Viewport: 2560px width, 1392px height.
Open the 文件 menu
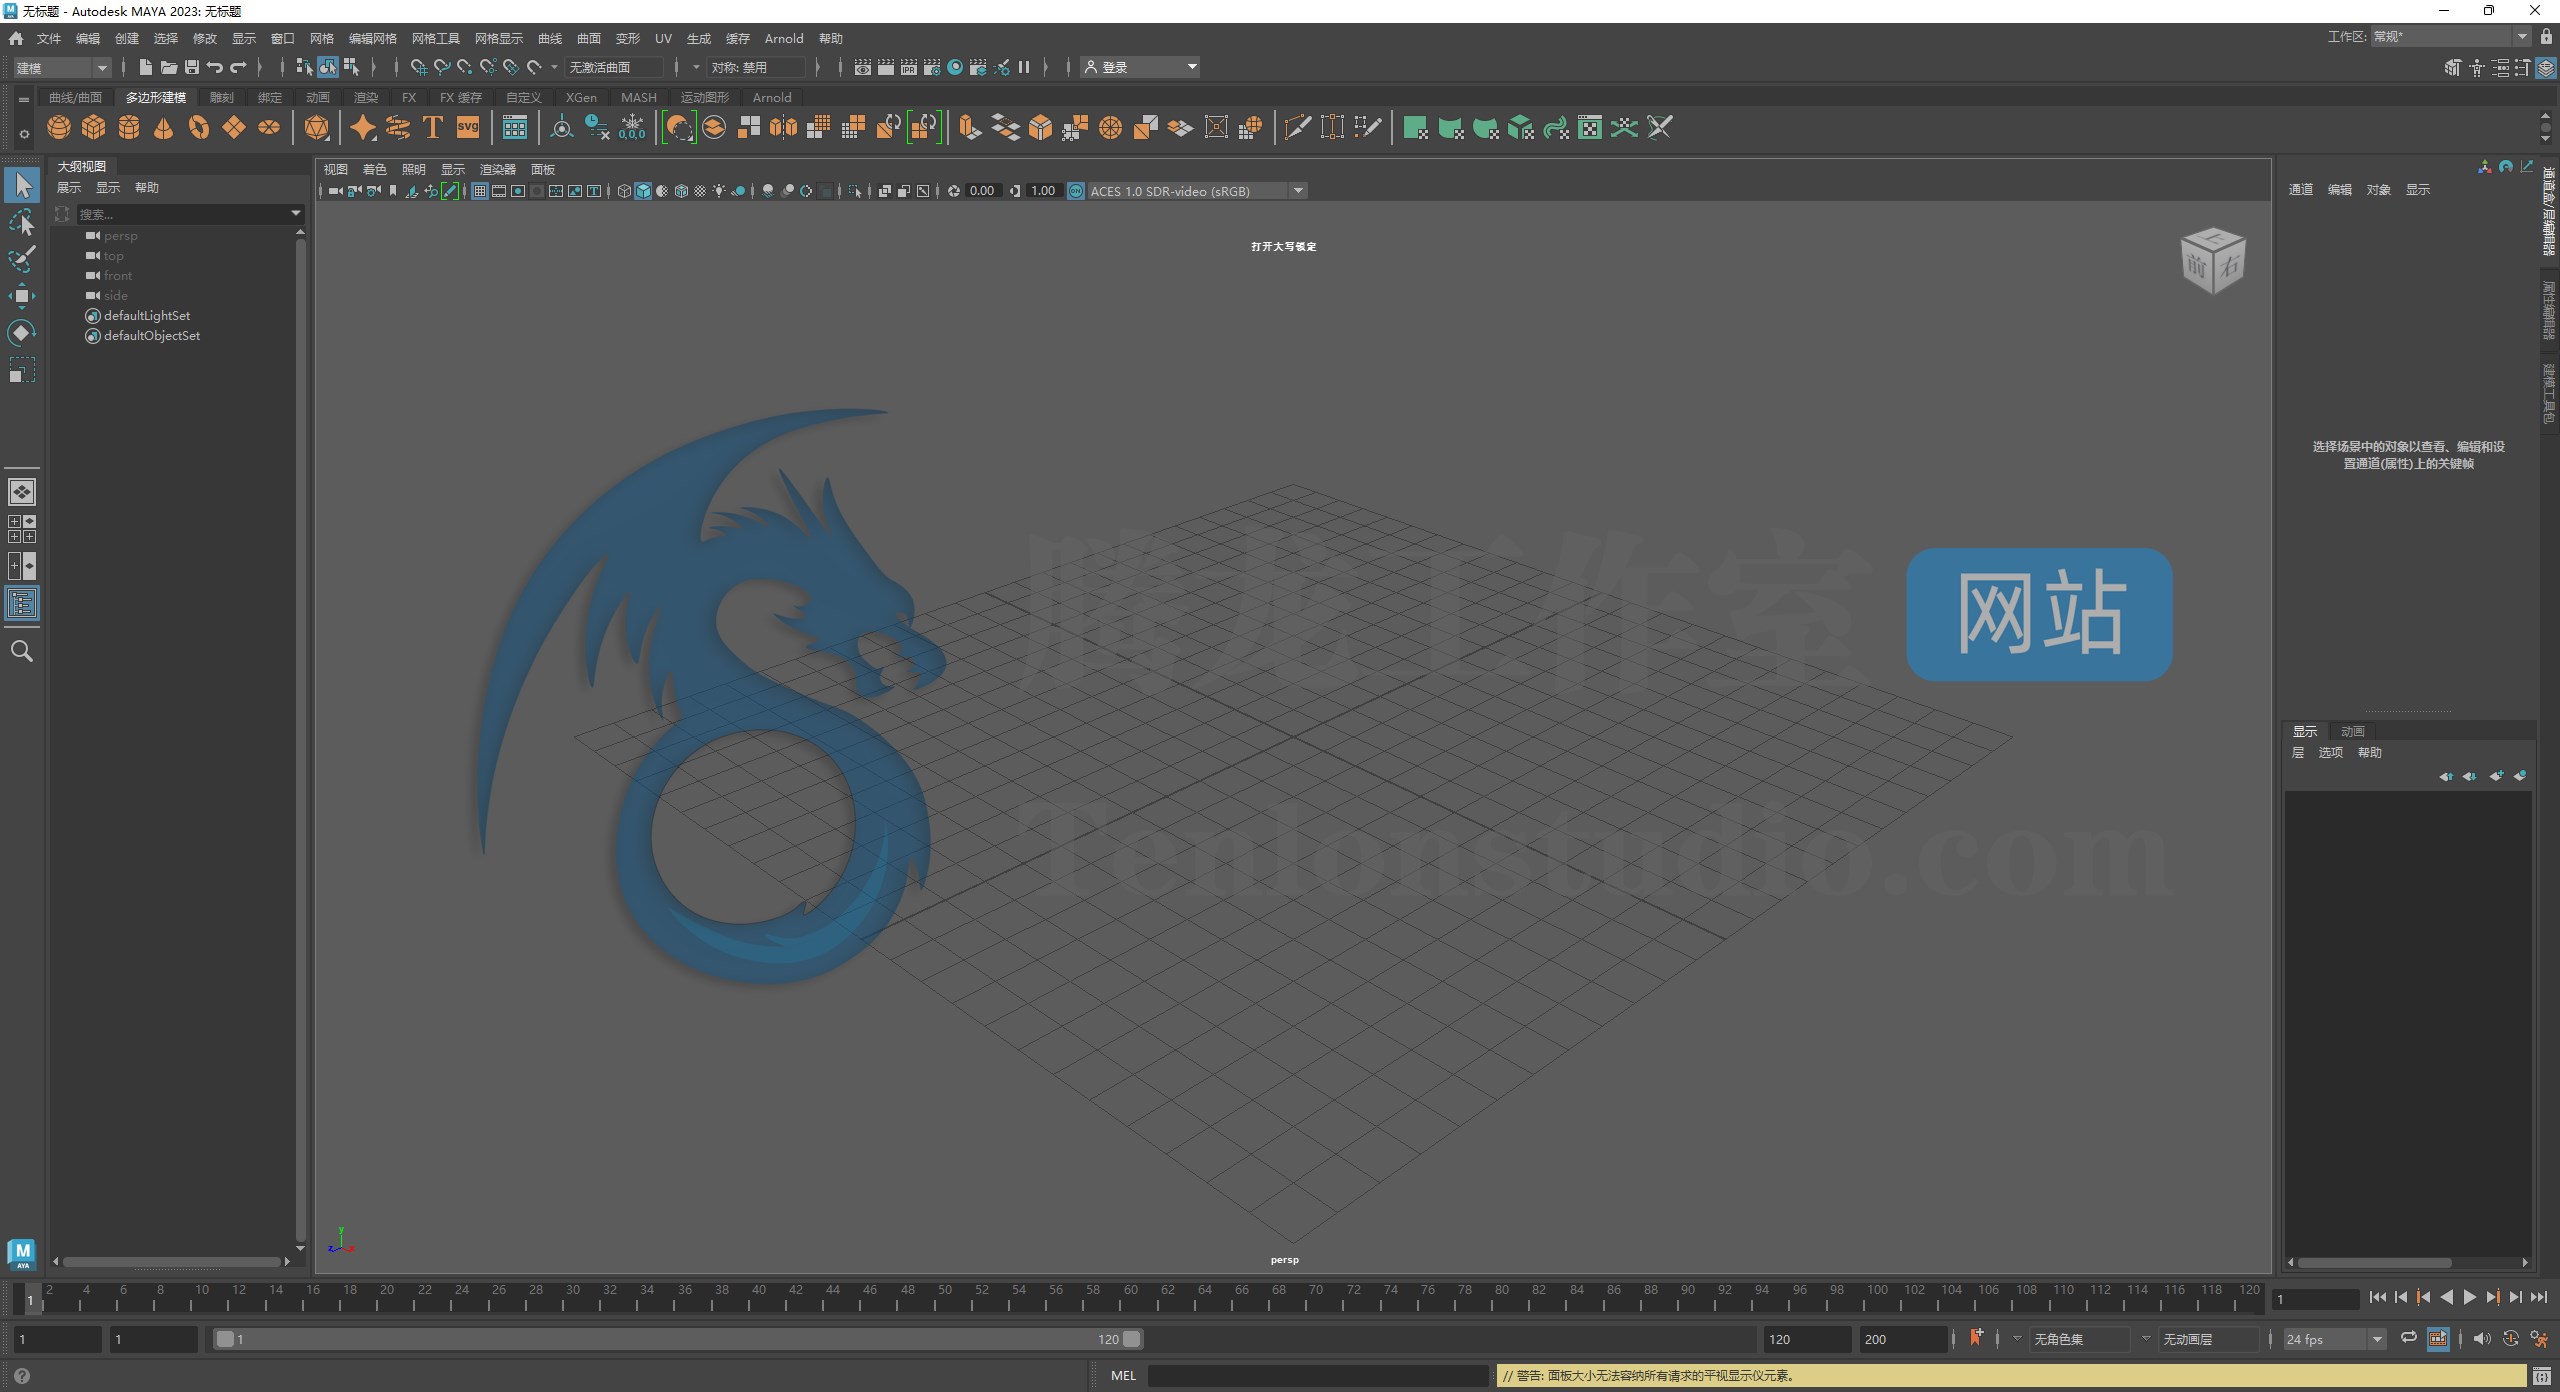coord(49,38)
